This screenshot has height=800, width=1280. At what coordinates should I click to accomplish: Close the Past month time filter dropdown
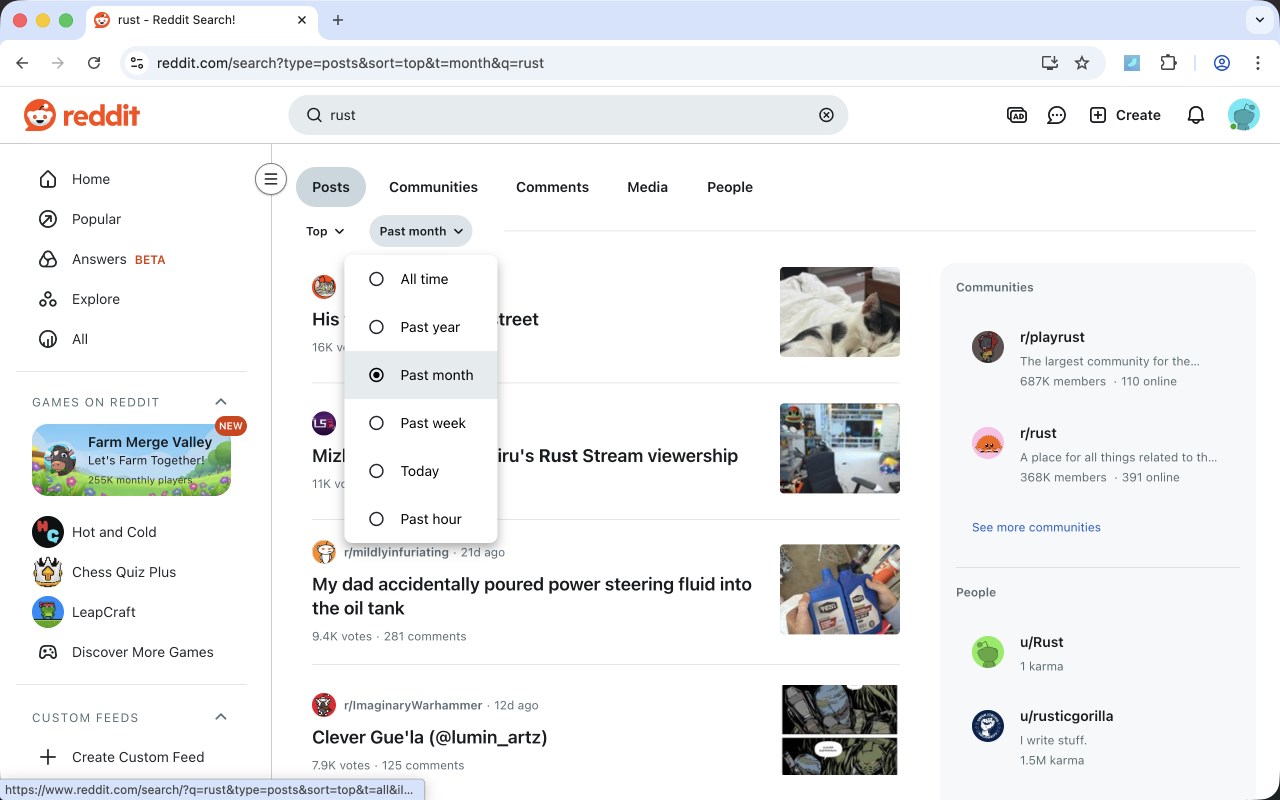(x=421, y=231)
